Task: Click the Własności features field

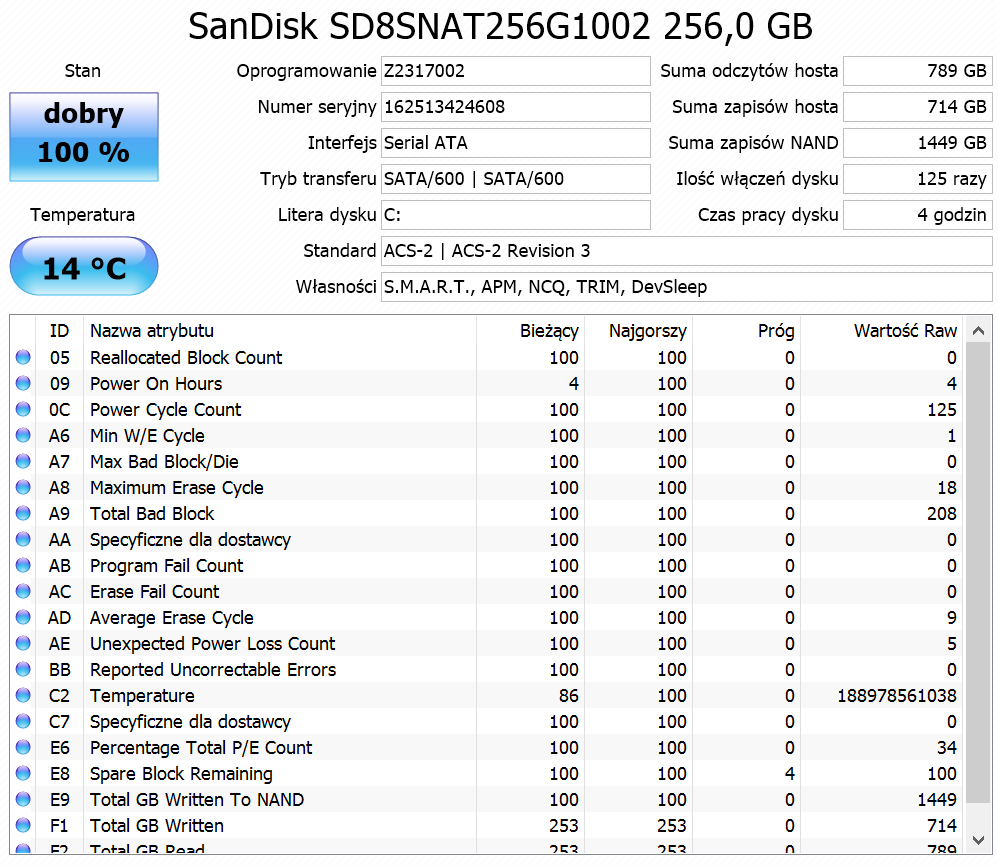Action: [x=686, y=287]
